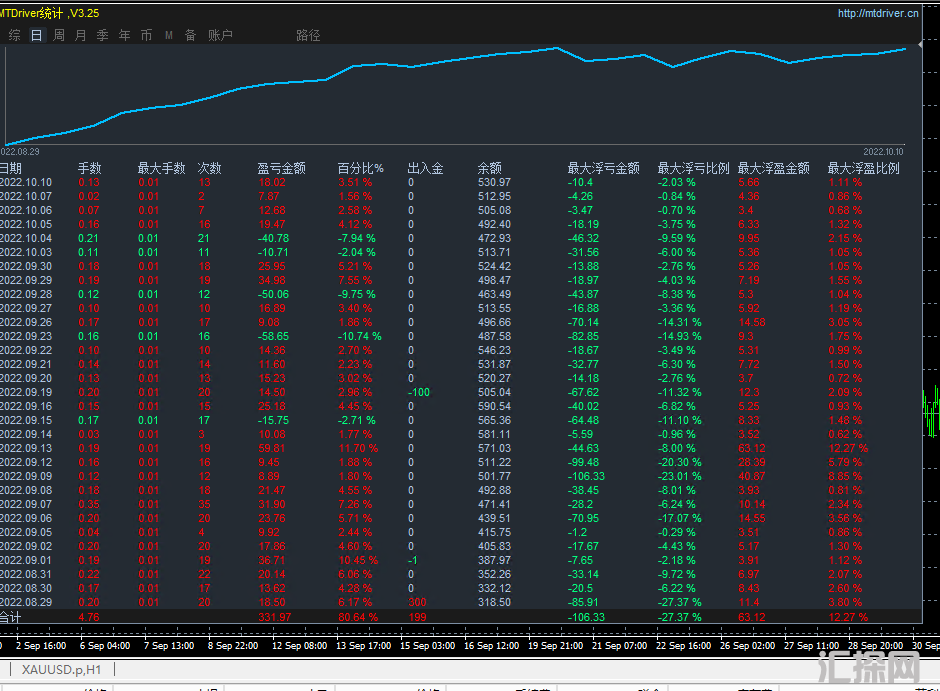Switch to the 账户 account tab
Viewport: 940px width, 691px height.
pyautogui.click(x=220, y=35)
